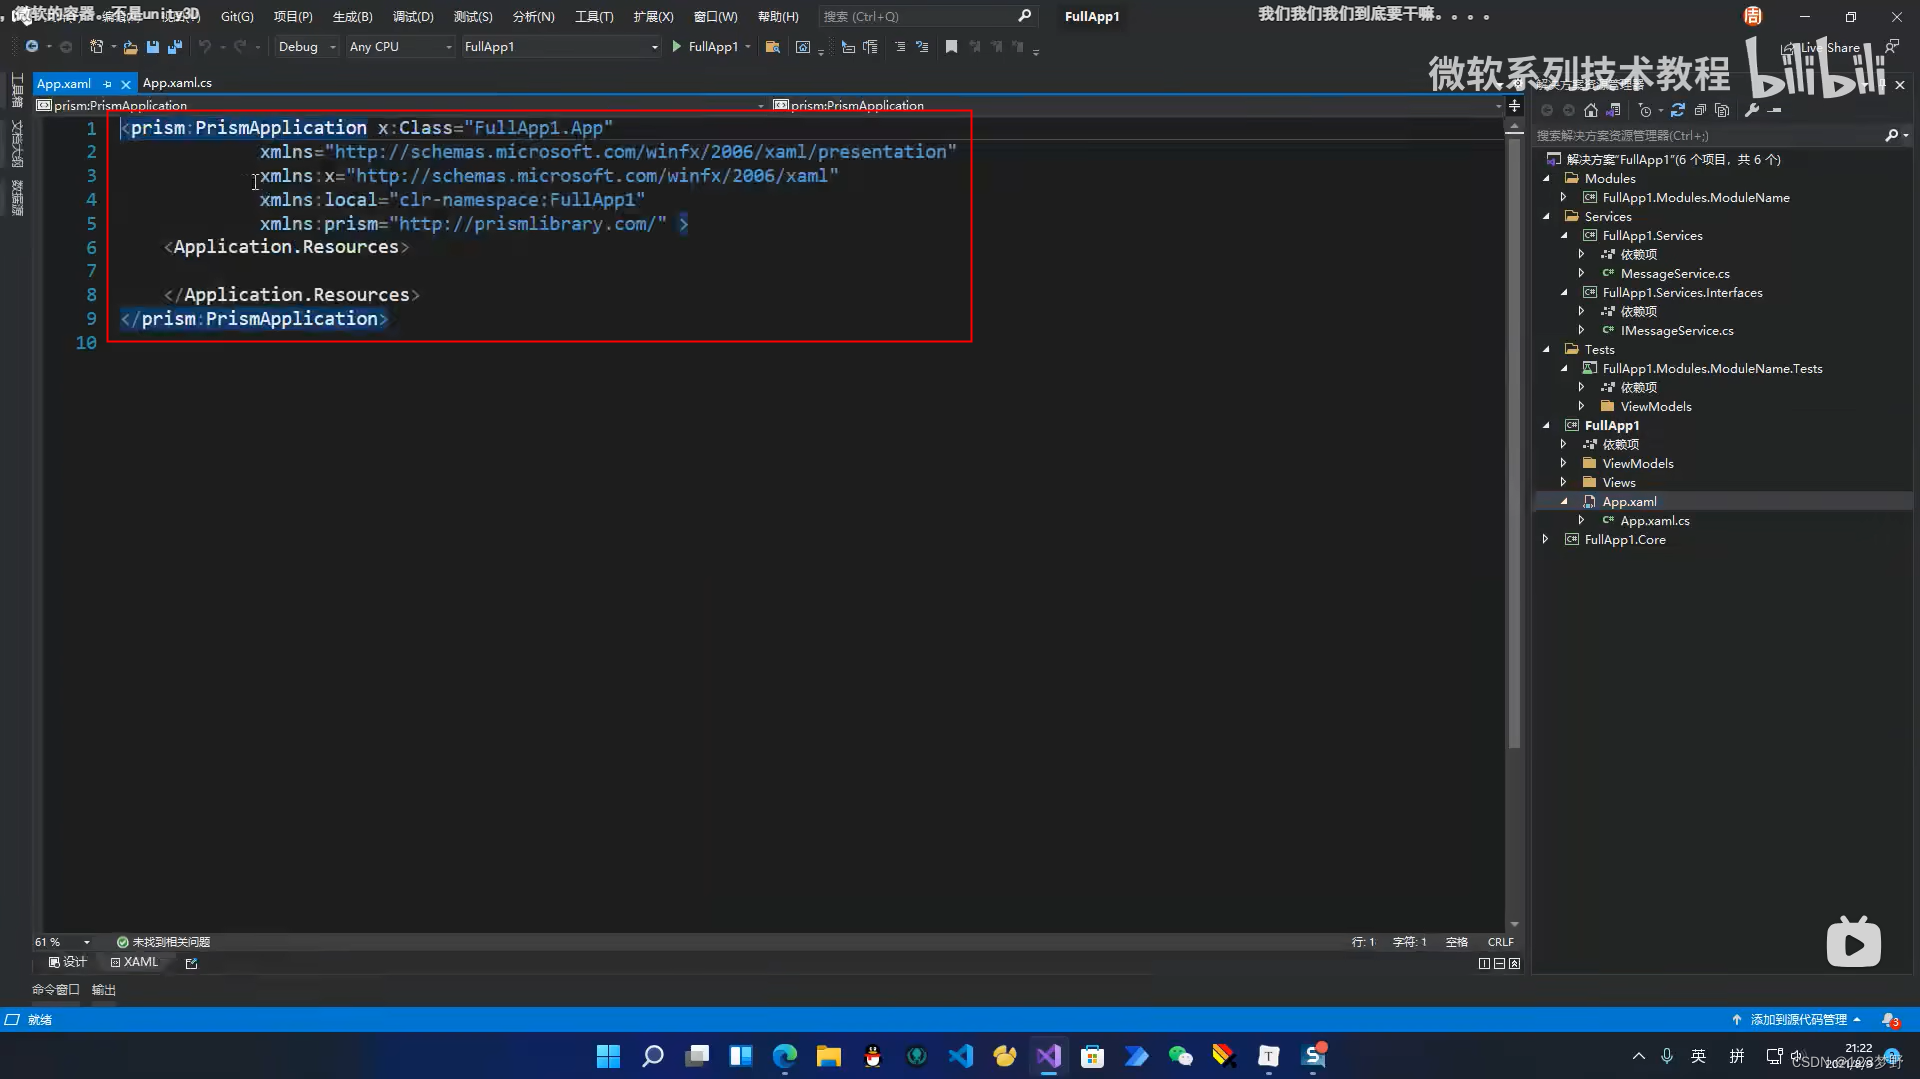Open the 调试(D) menu
Viewport: 1920px width, 1079px height.
(413, 17)
